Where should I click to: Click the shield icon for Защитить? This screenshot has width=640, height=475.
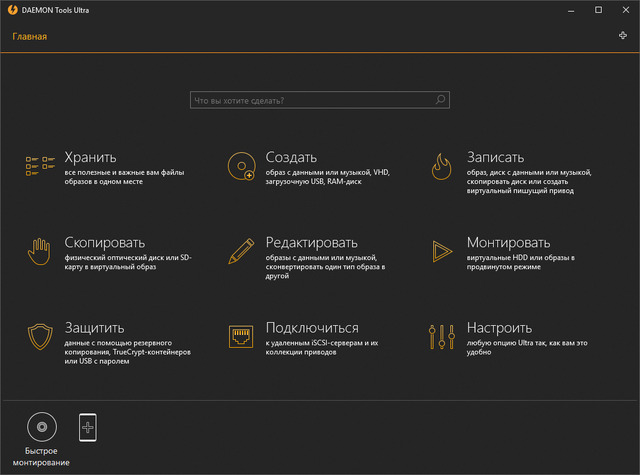(40, 336)
